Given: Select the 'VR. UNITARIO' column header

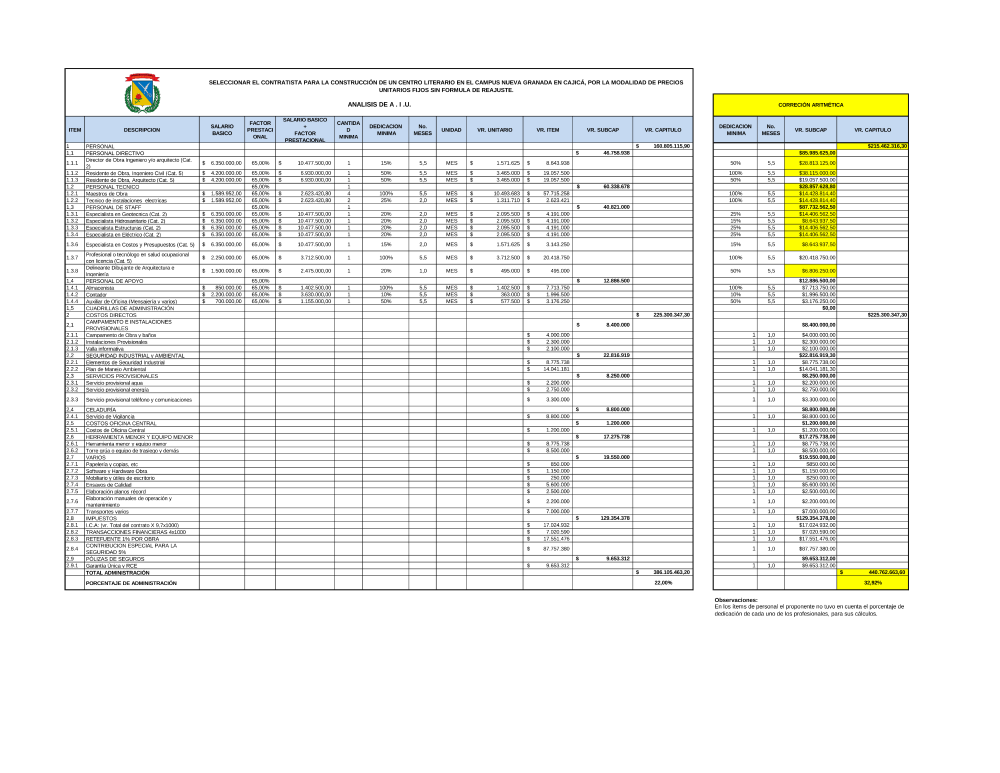Looking at the screenshot, I should (x=494, y=130).
